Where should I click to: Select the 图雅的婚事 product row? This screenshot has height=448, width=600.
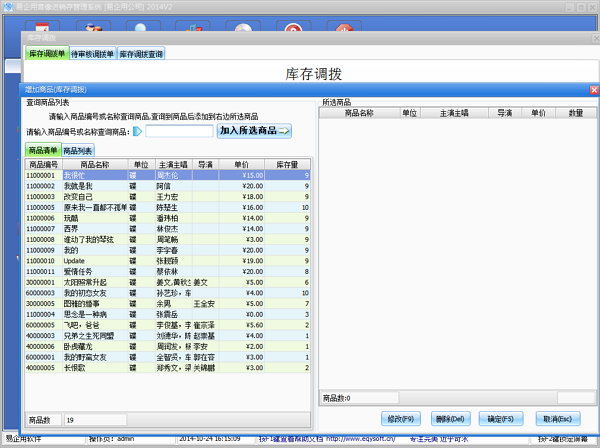point(168,304)
